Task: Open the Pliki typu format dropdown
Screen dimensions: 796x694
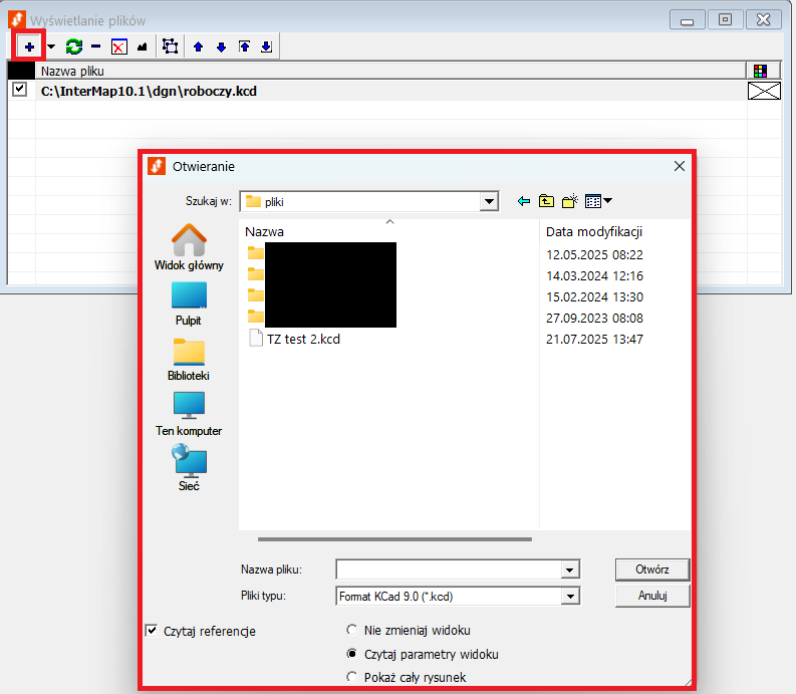Action: [x=569, y=596]
